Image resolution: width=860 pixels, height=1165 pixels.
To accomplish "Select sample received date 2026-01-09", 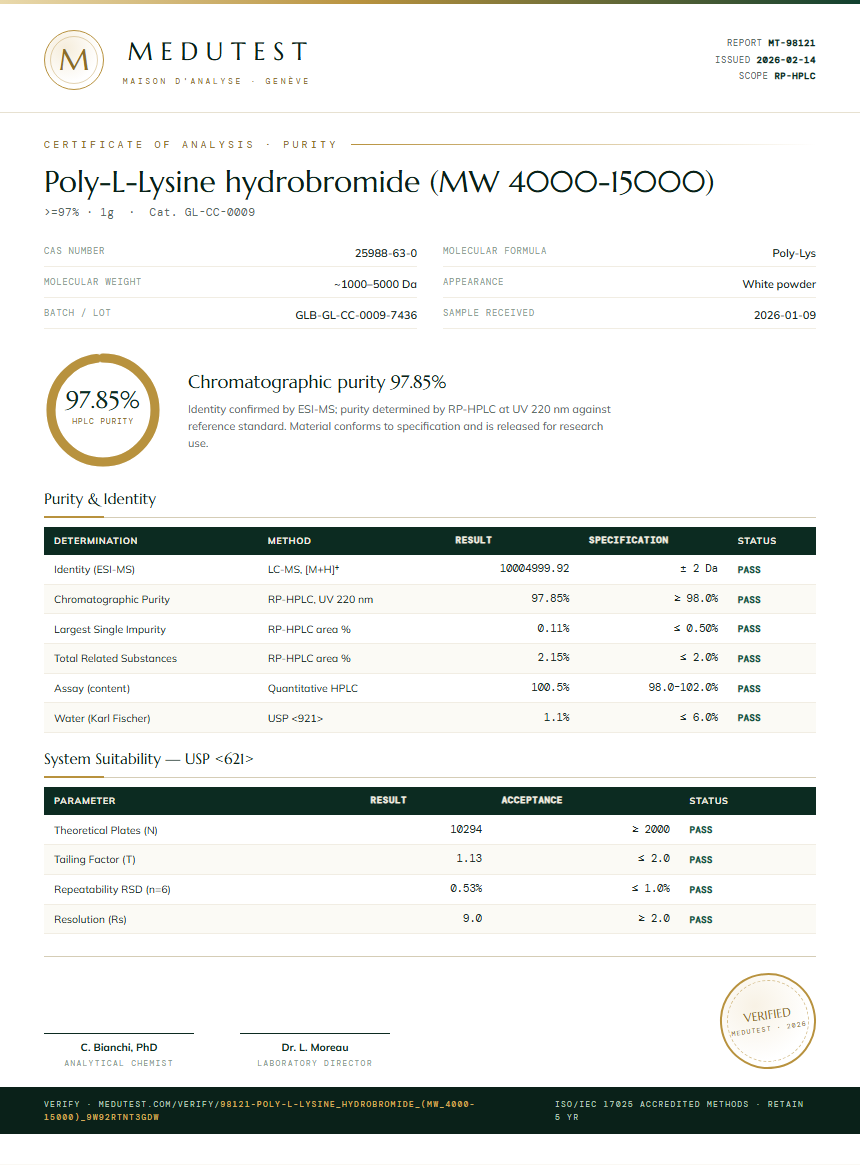I will [785, 315].
